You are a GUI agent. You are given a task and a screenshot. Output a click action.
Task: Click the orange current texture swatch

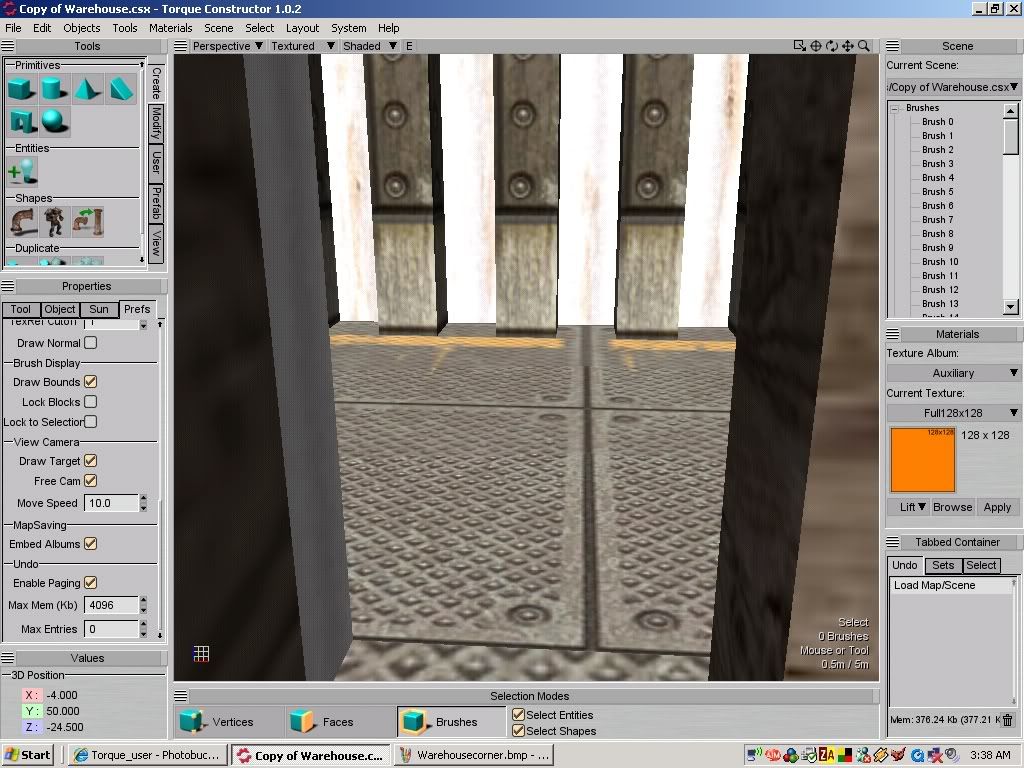pyautogui.click(x=922, y=460)
